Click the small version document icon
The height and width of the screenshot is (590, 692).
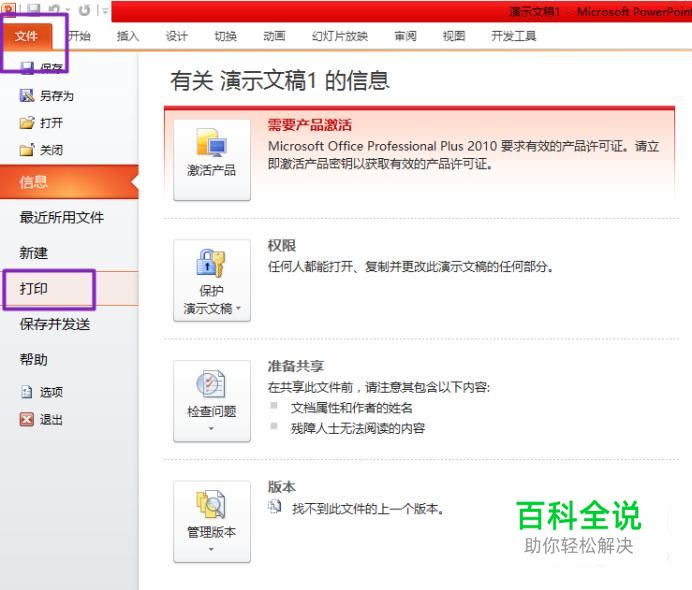[275, 507]
